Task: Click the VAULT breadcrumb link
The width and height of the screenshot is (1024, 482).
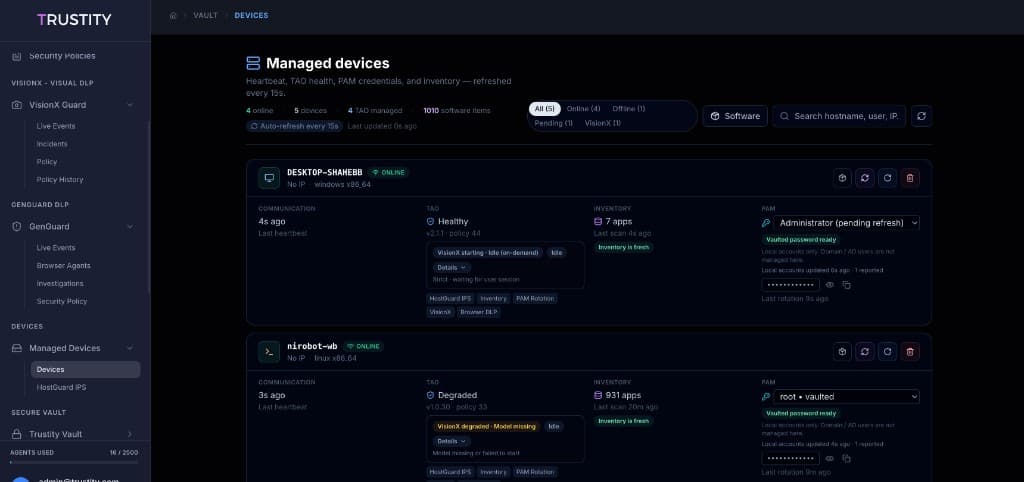Action: pos(206,15)
